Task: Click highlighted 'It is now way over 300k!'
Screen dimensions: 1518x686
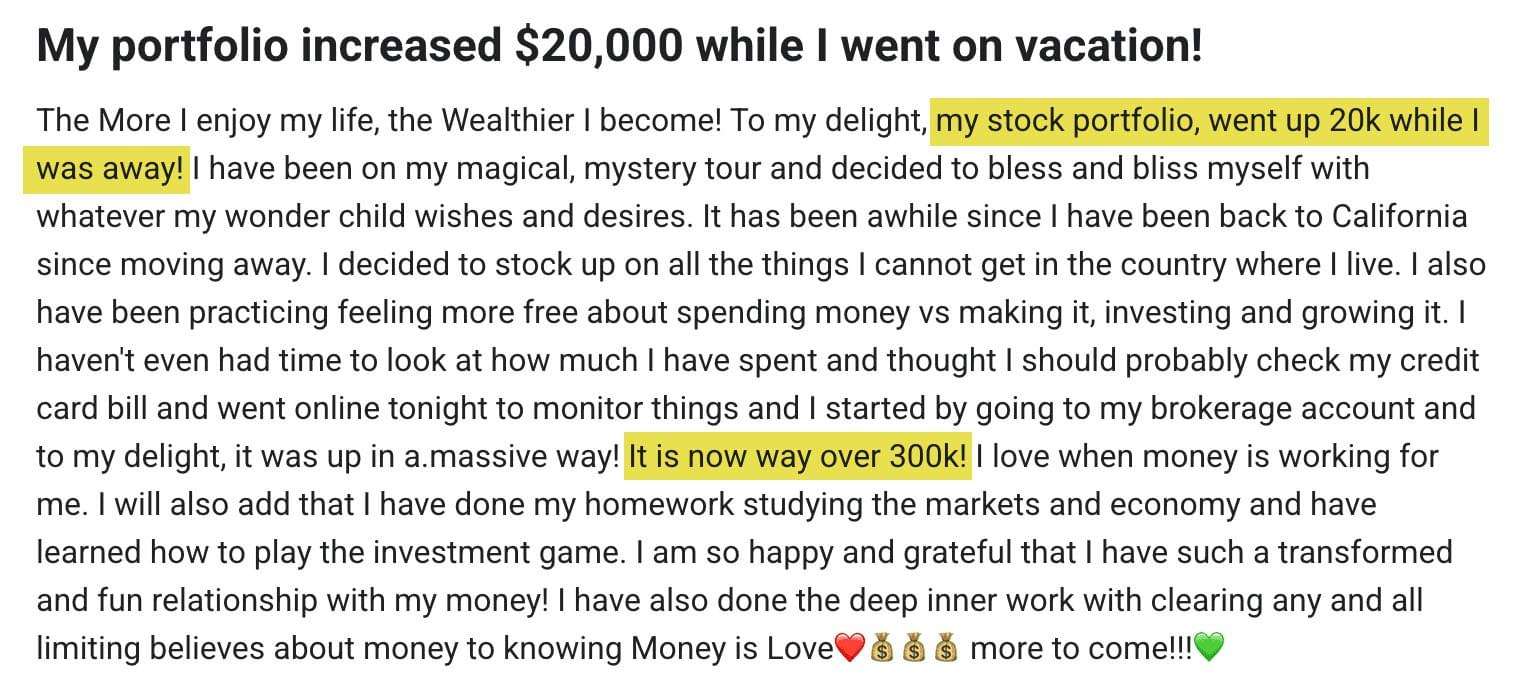Action: 798,458
